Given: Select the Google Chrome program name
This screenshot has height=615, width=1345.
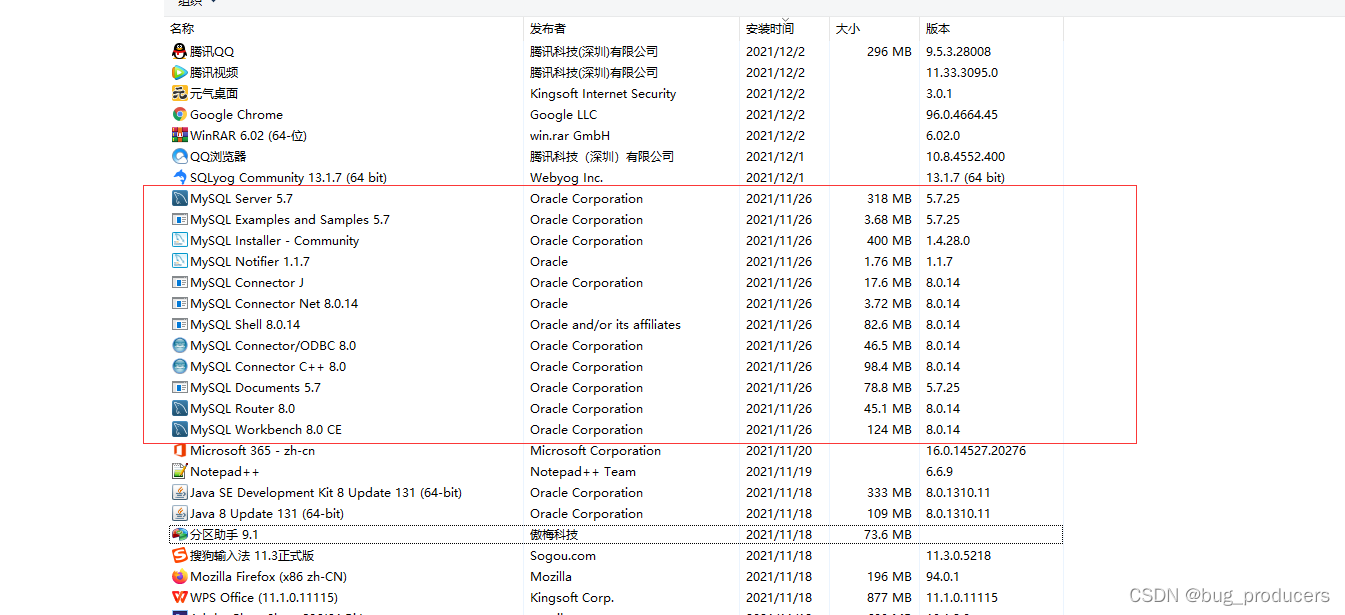Looking at the screenshot, I should click(236, 114).
